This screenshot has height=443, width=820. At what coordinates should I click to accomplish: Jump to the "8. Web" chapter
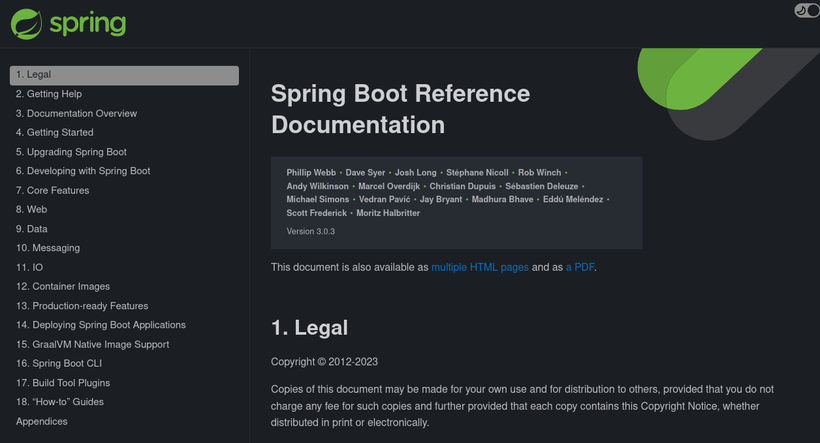pos(31,209)
